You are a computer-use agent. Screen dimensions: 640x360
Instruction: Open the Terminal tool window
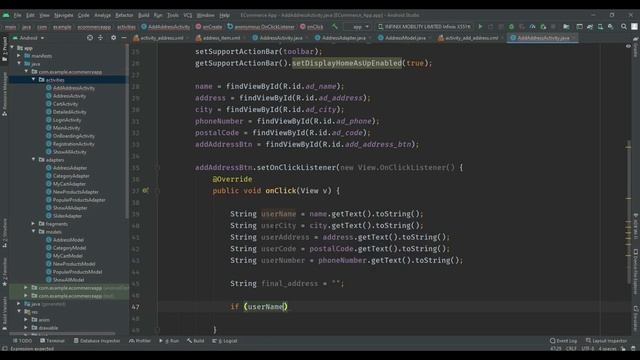coord(52,341)
